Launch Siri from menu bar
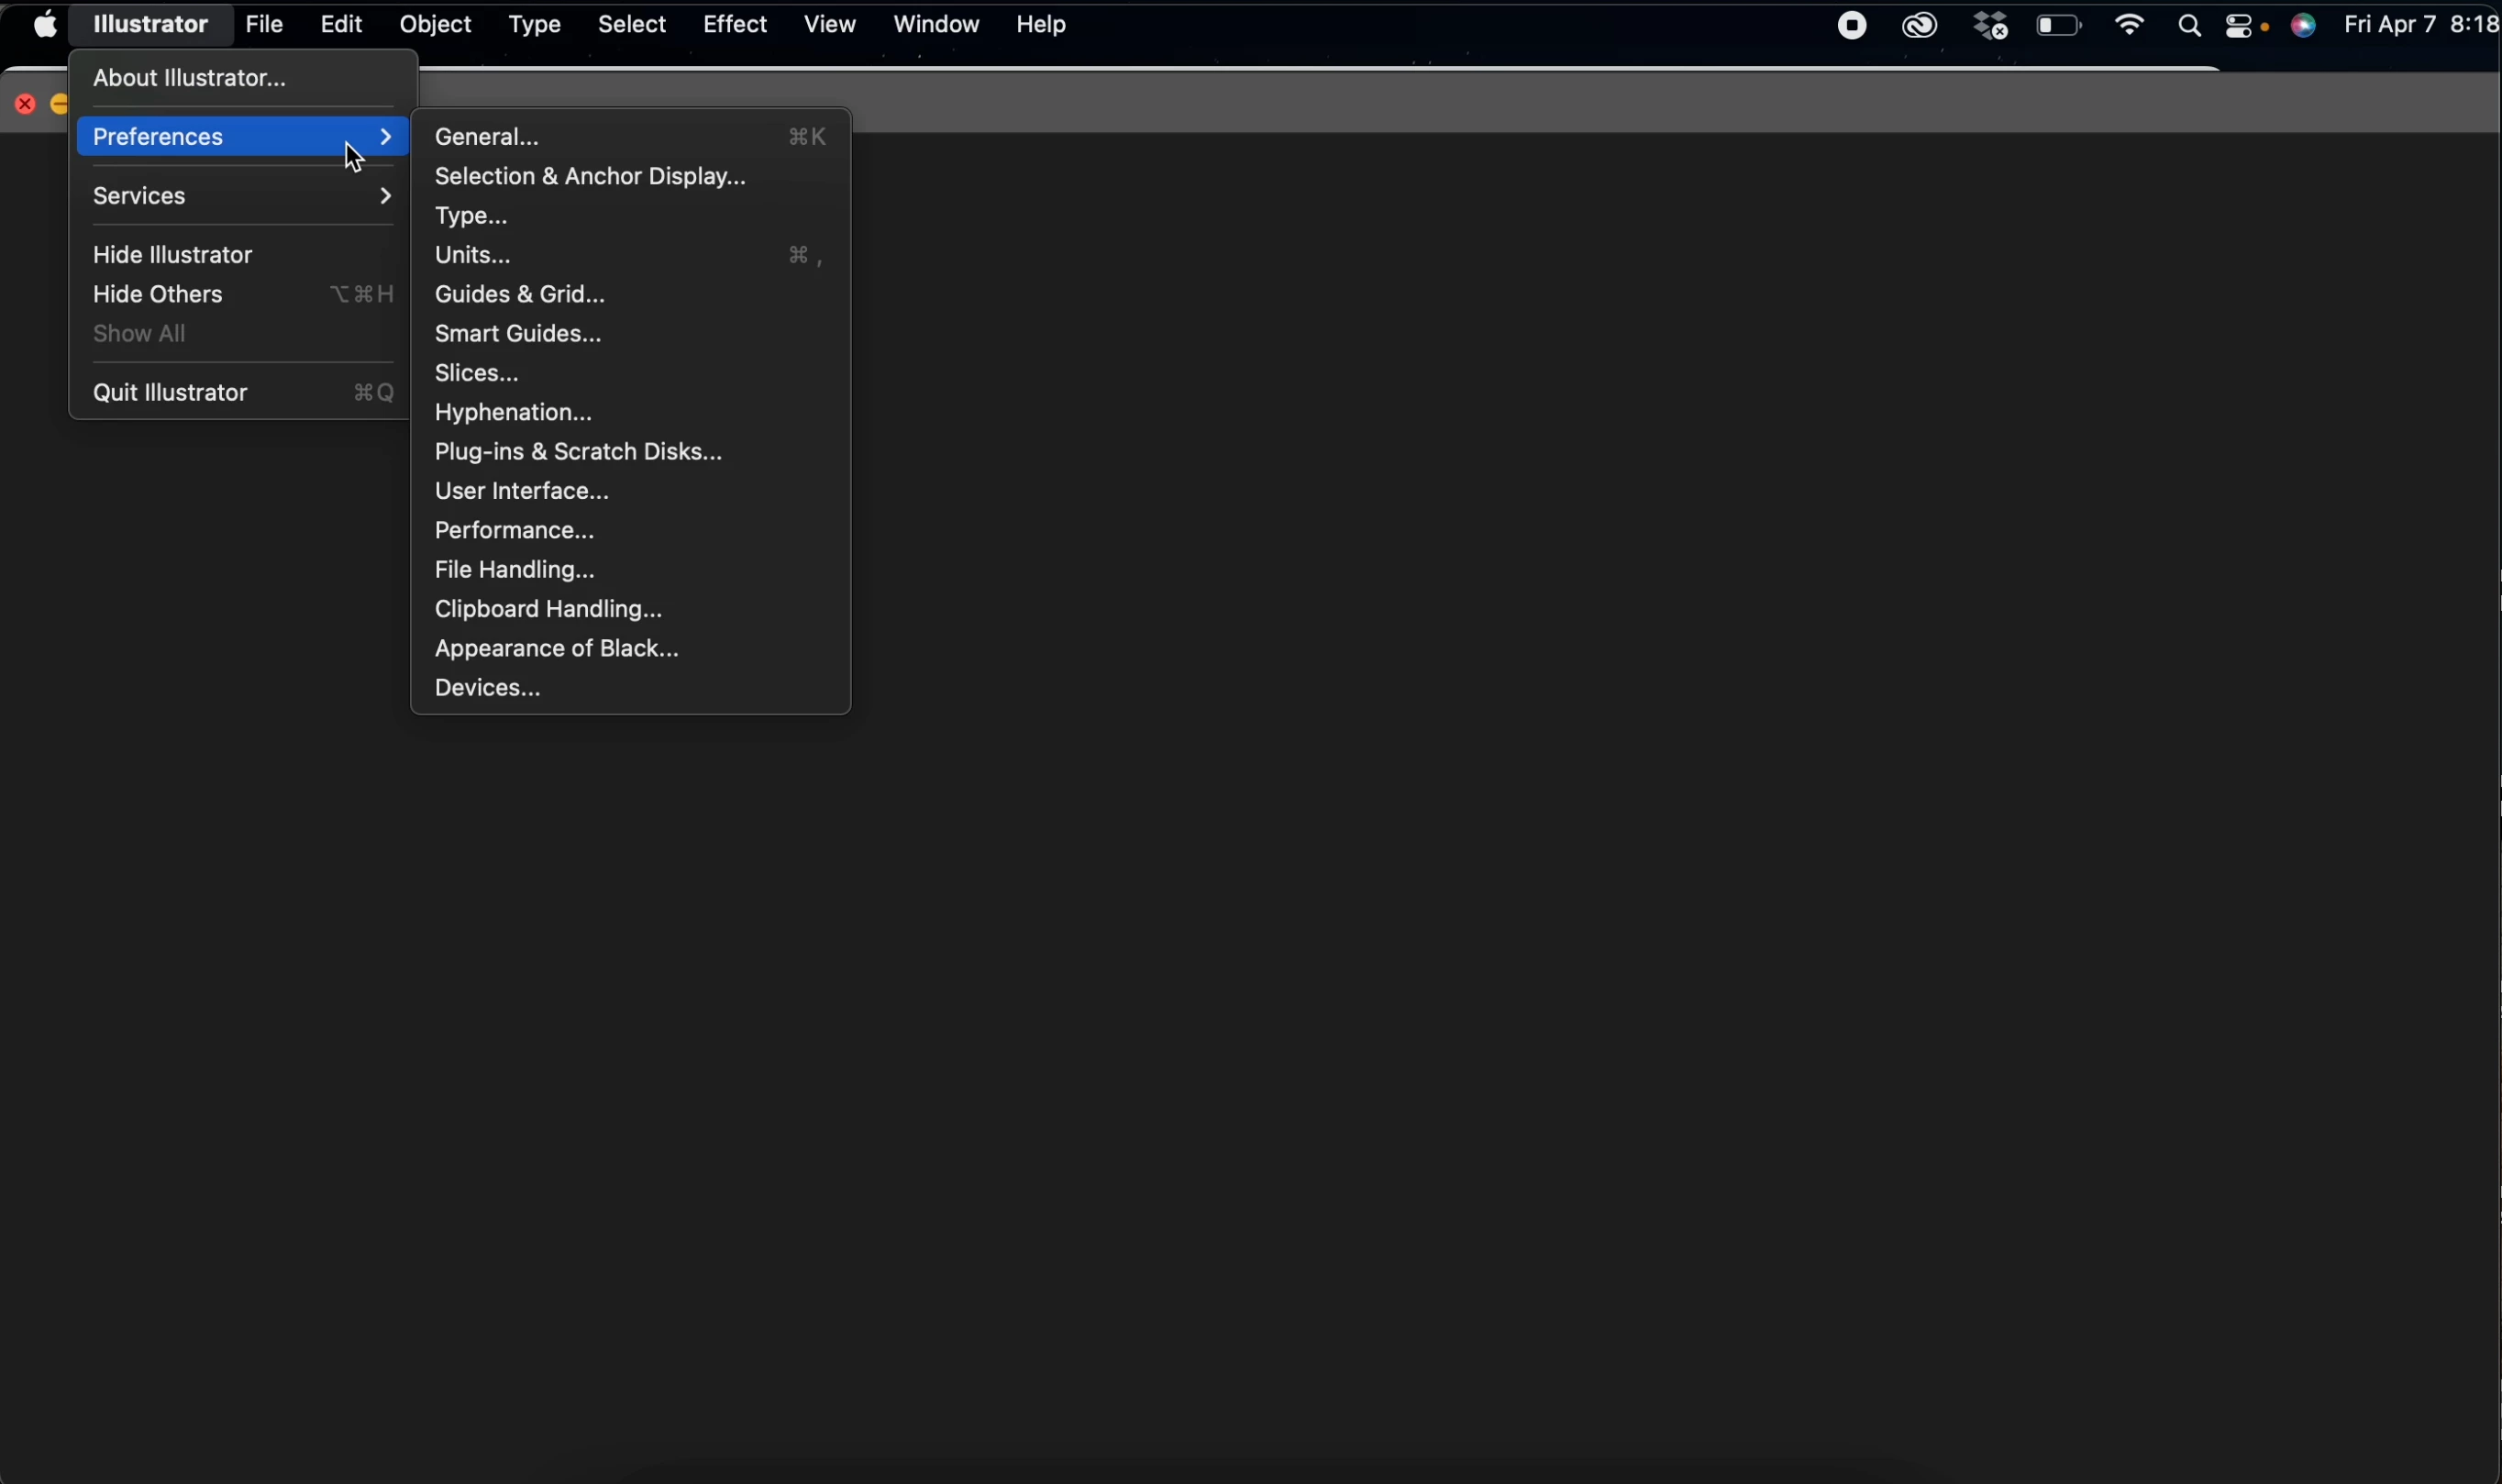Viewport: 2502px width, 1484px height. (2305, 27)
